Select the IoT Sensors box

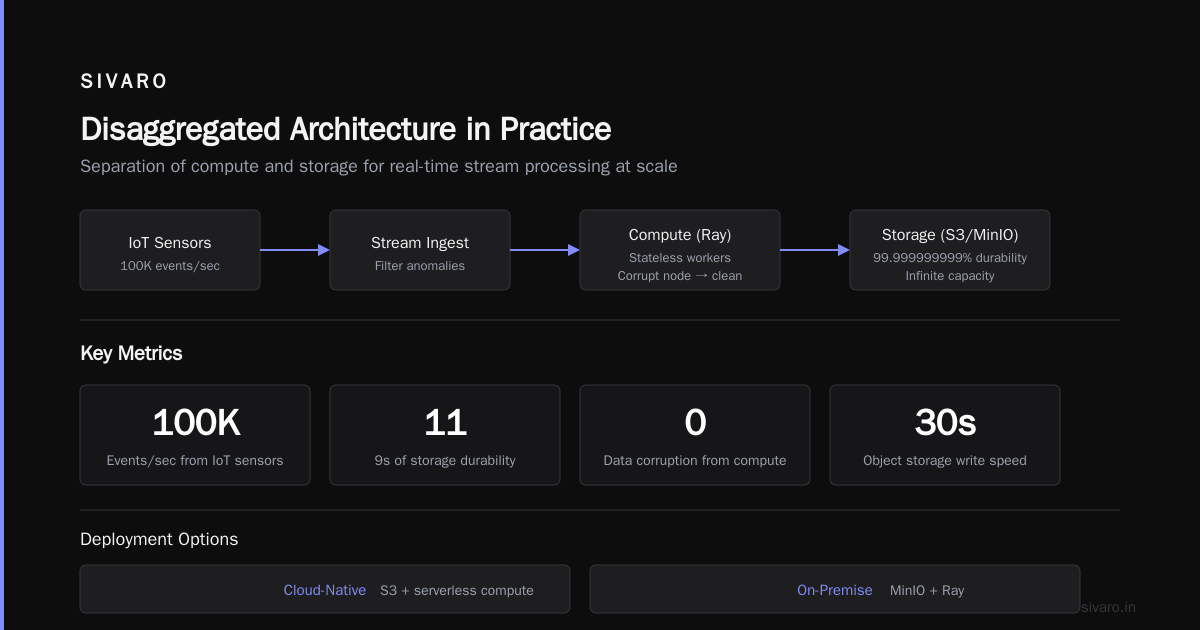point(170,250)
